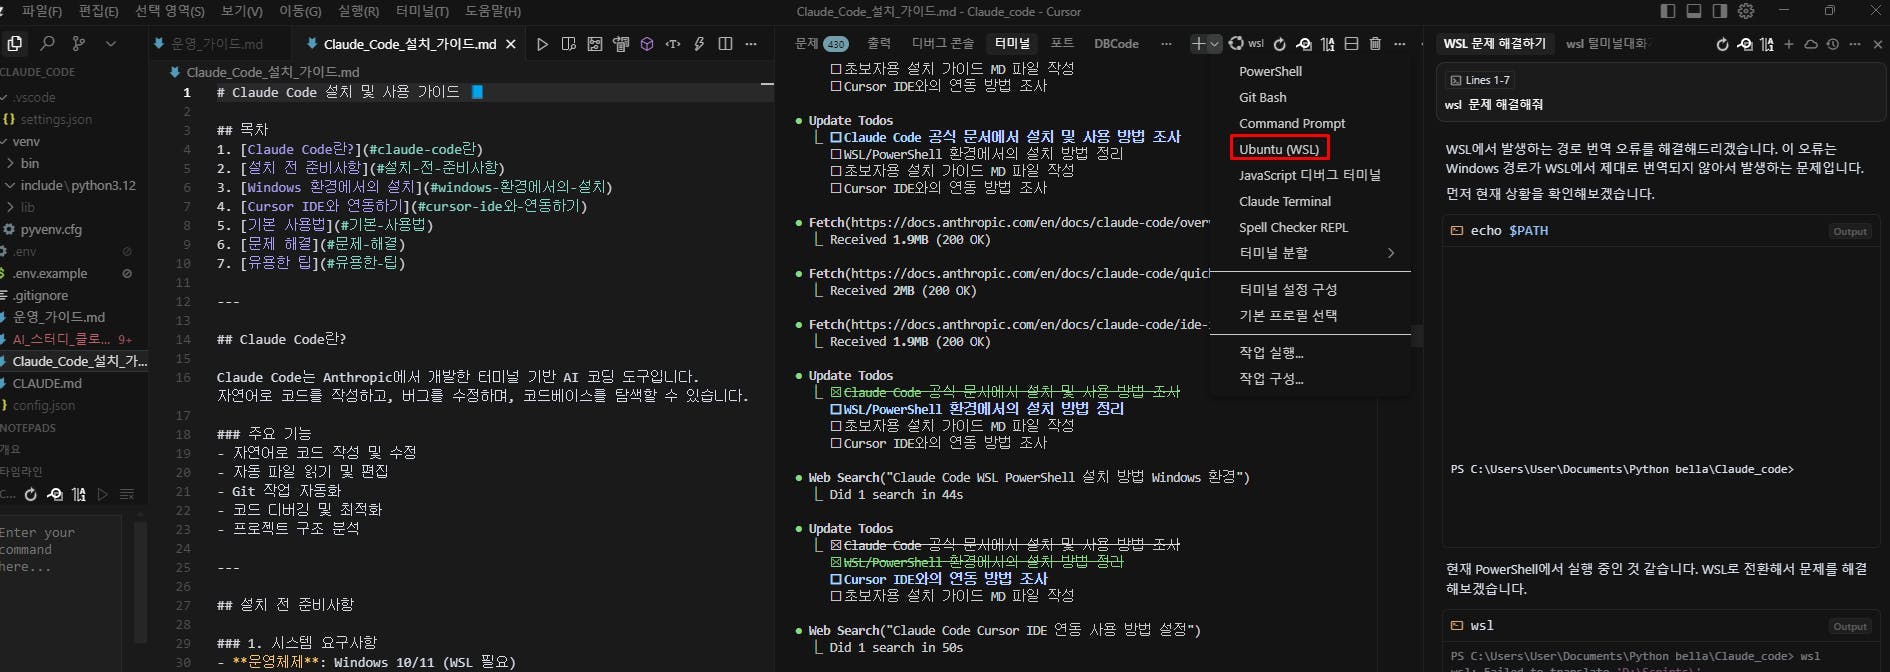Switch to DBCode panel tab
Image resolution: width=1890 pixels, height=672 pixels.
click(1116, 44)
